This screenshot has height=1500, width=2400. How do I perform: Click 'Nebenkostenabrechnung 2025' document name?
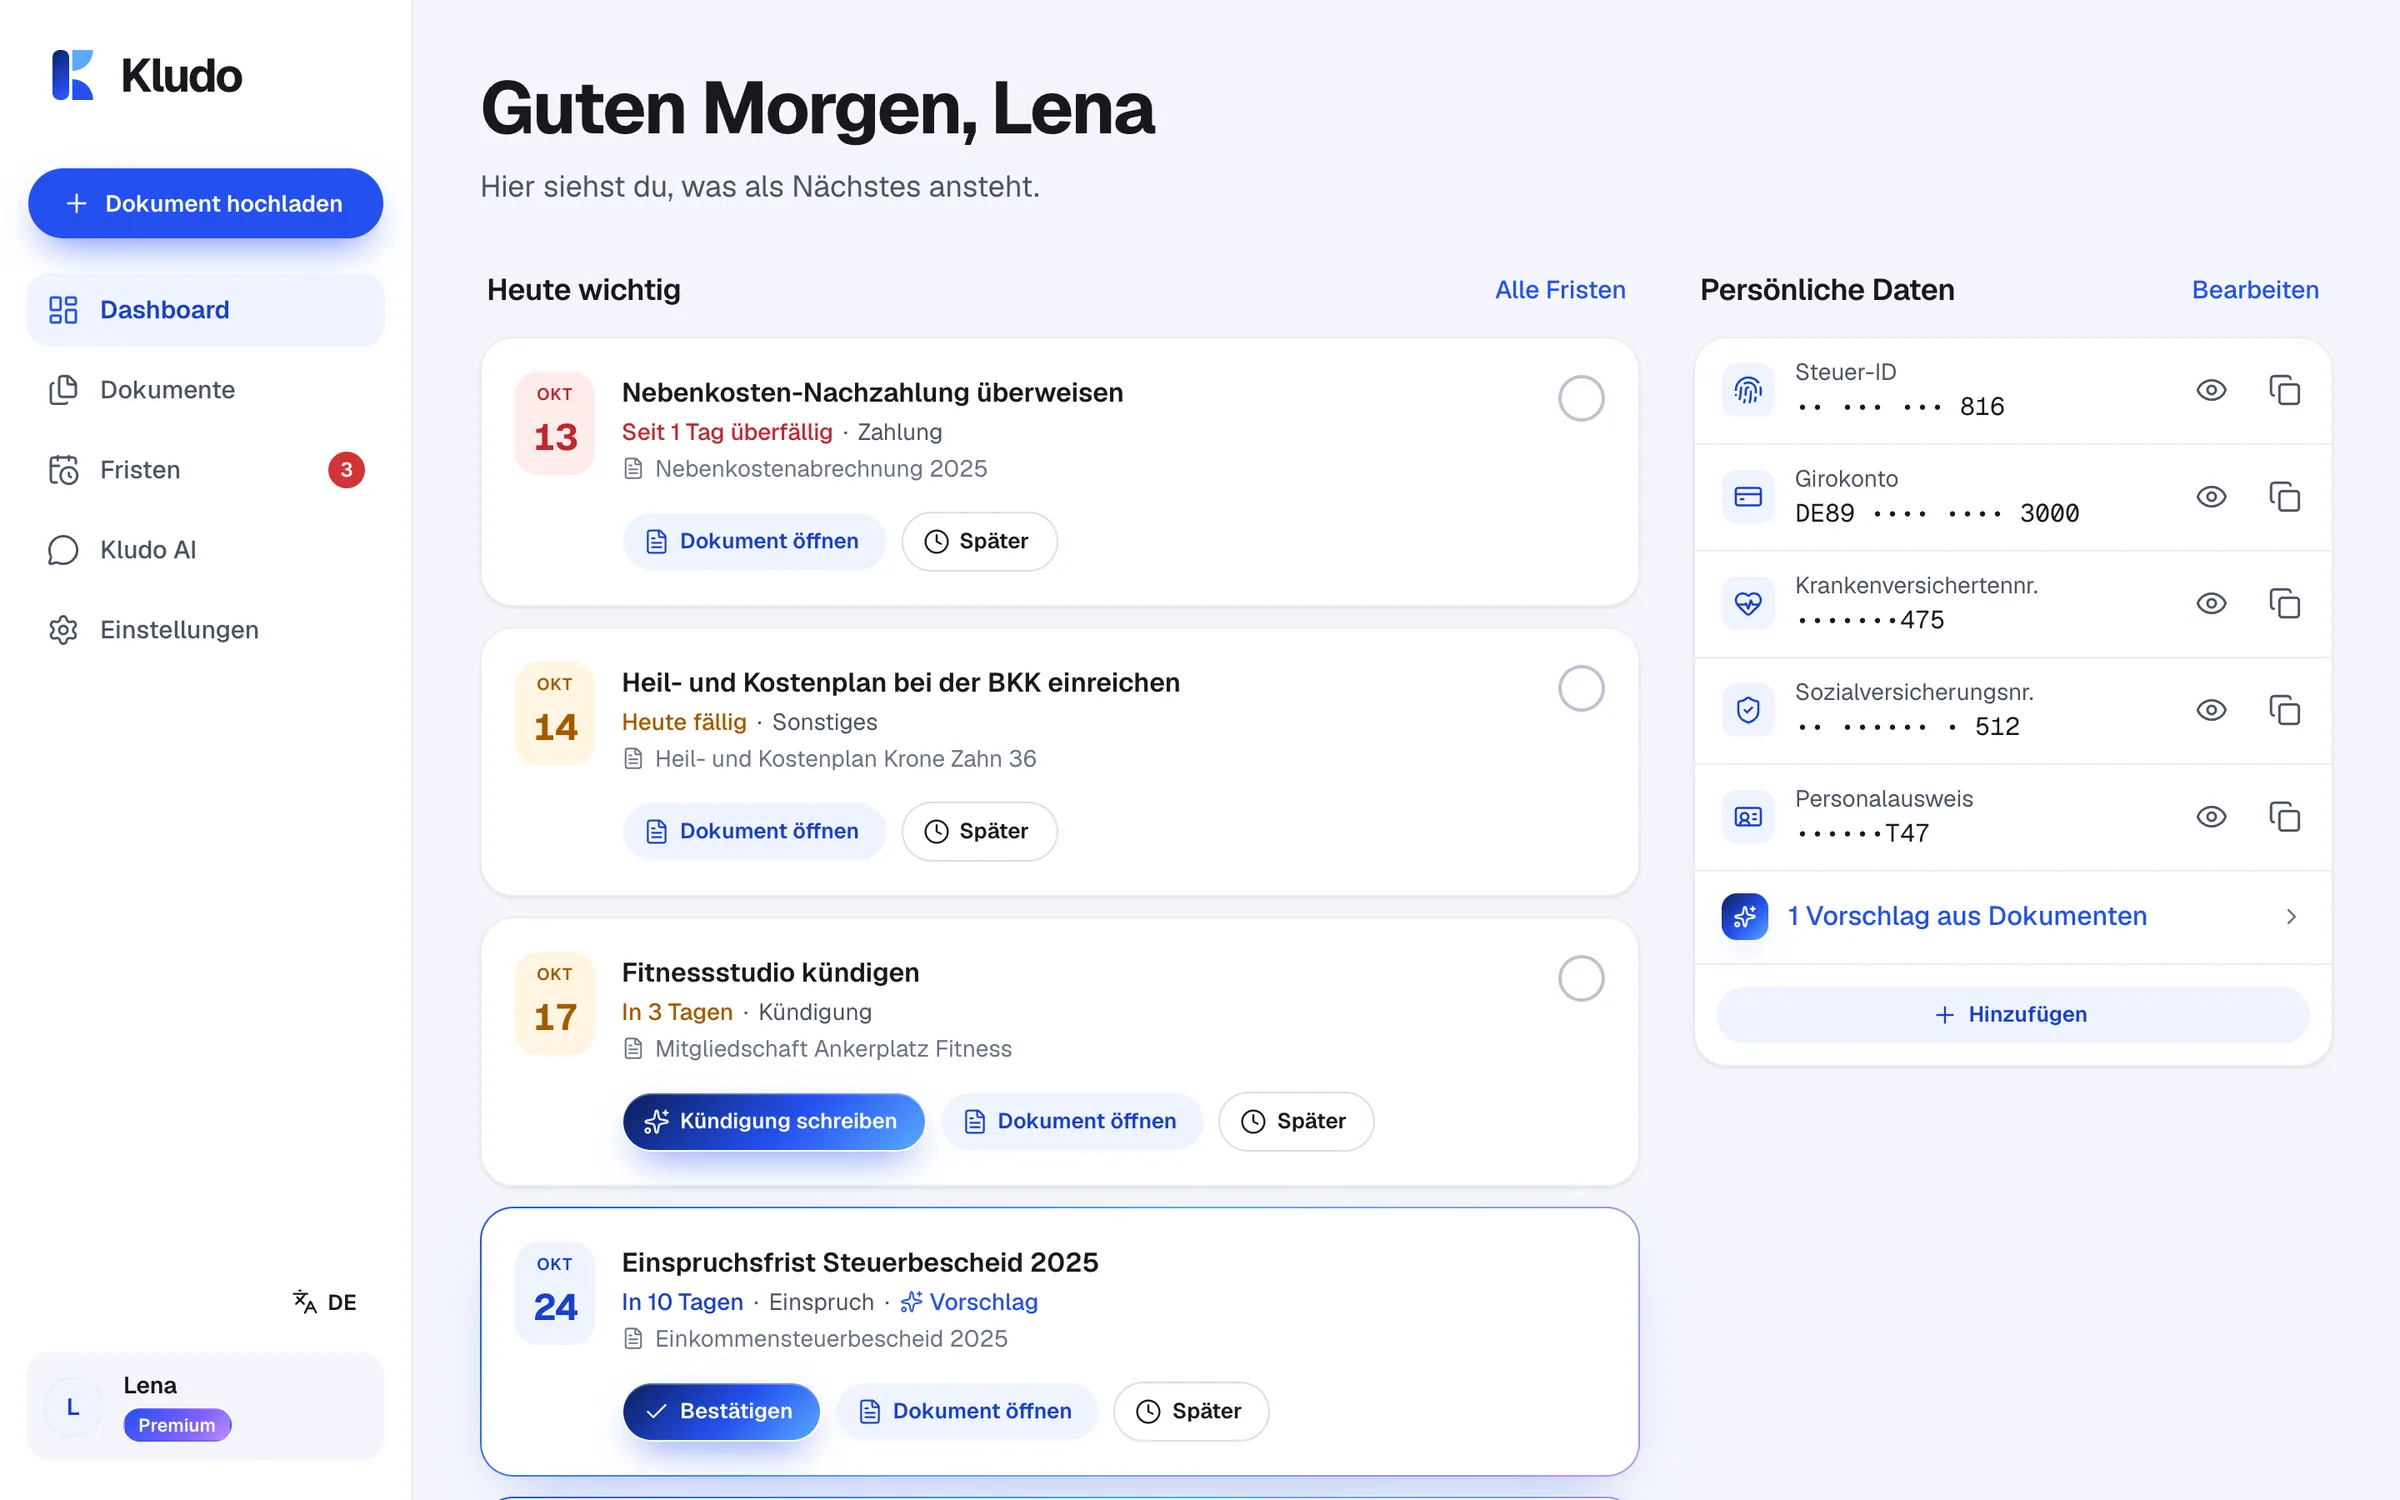tap(821, 468)
